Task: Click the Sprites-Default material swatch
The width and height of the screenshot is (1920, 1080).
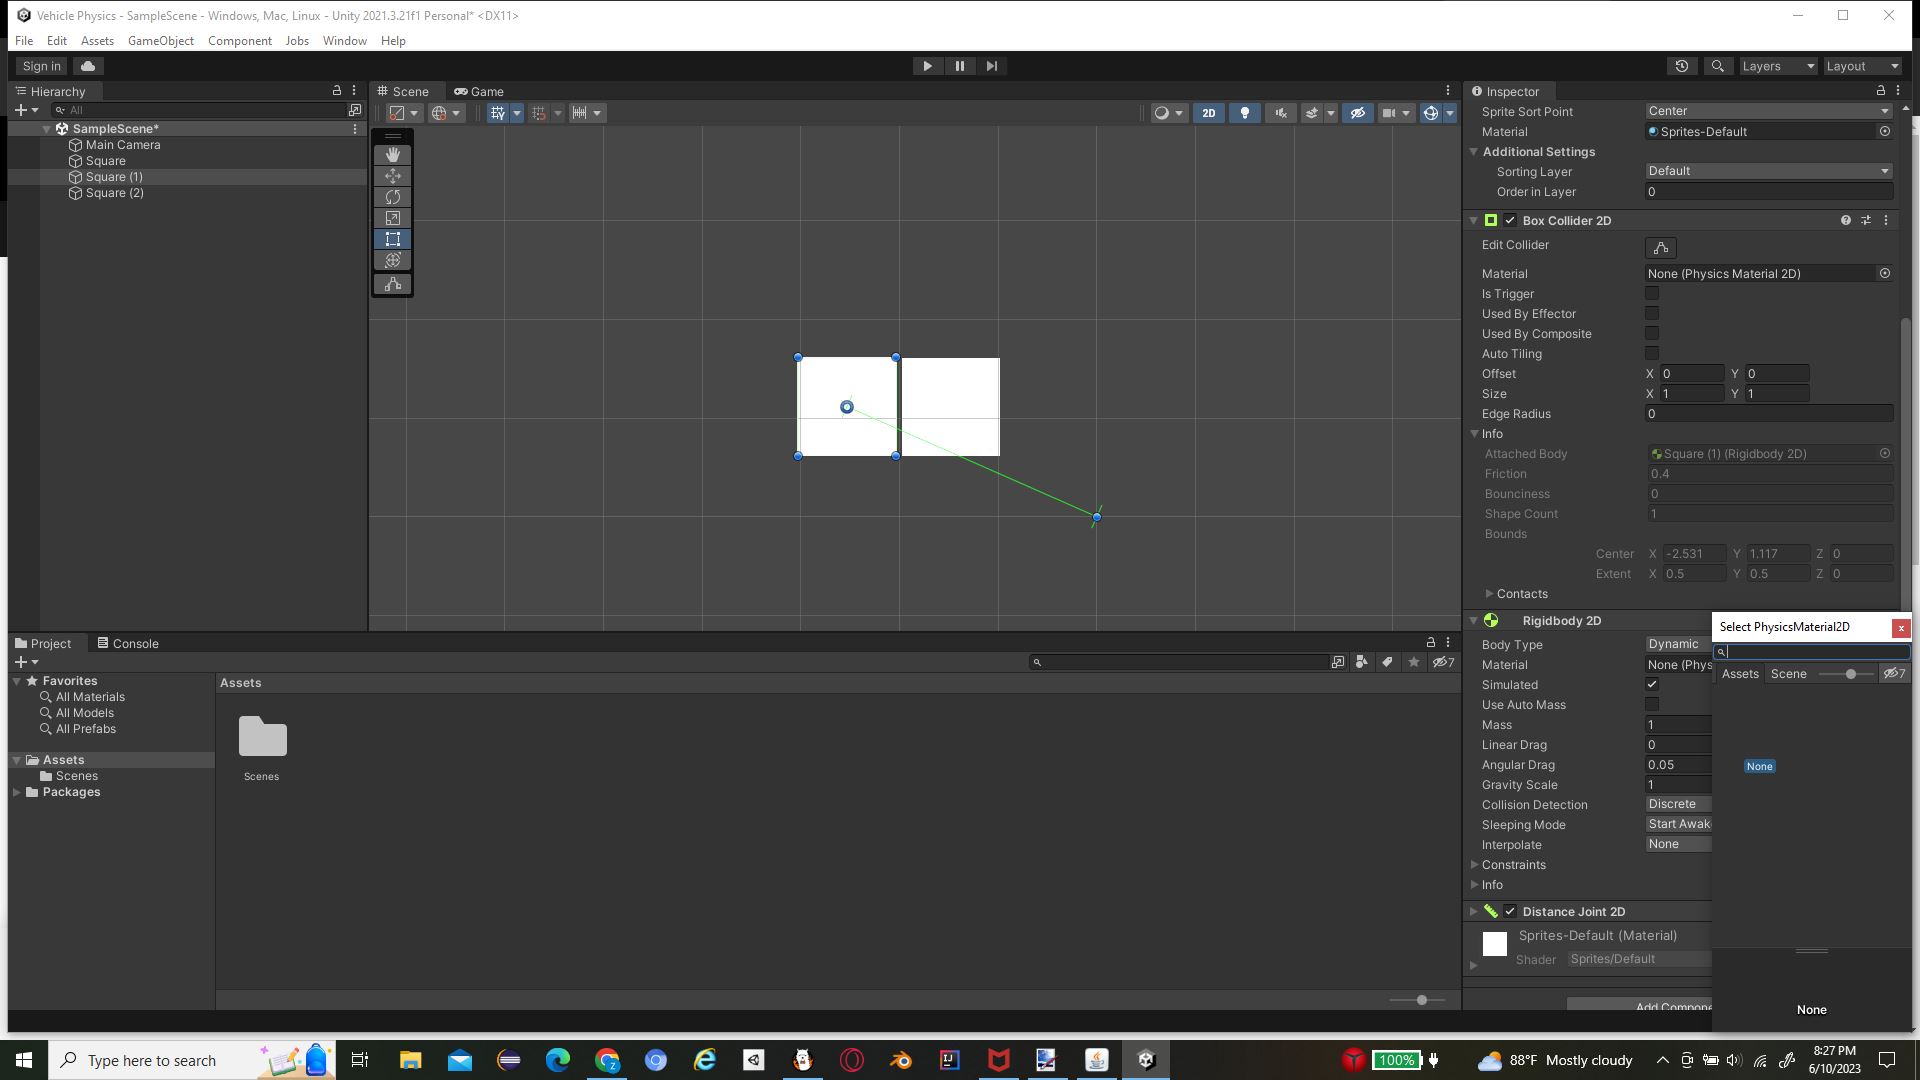Action: coord(1494,943)
